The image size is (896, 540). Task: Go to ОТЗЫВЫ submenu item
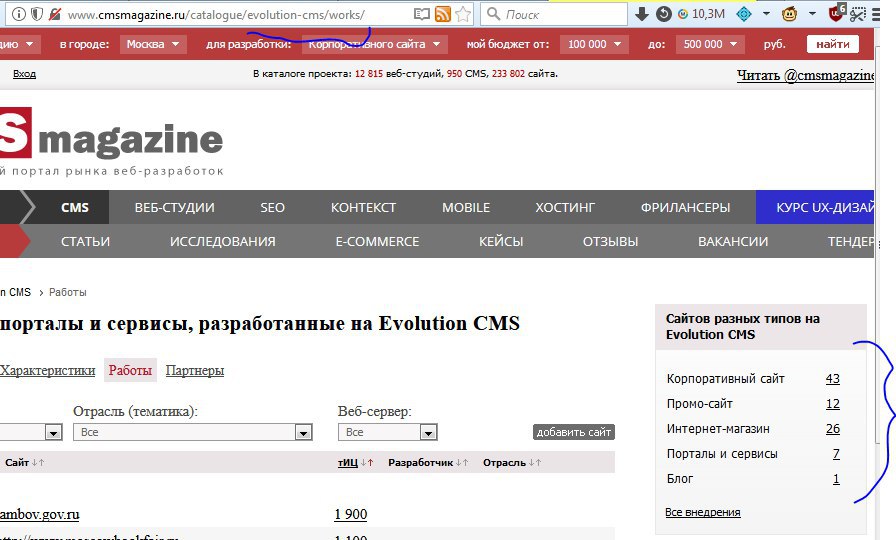tap(610, 241)
